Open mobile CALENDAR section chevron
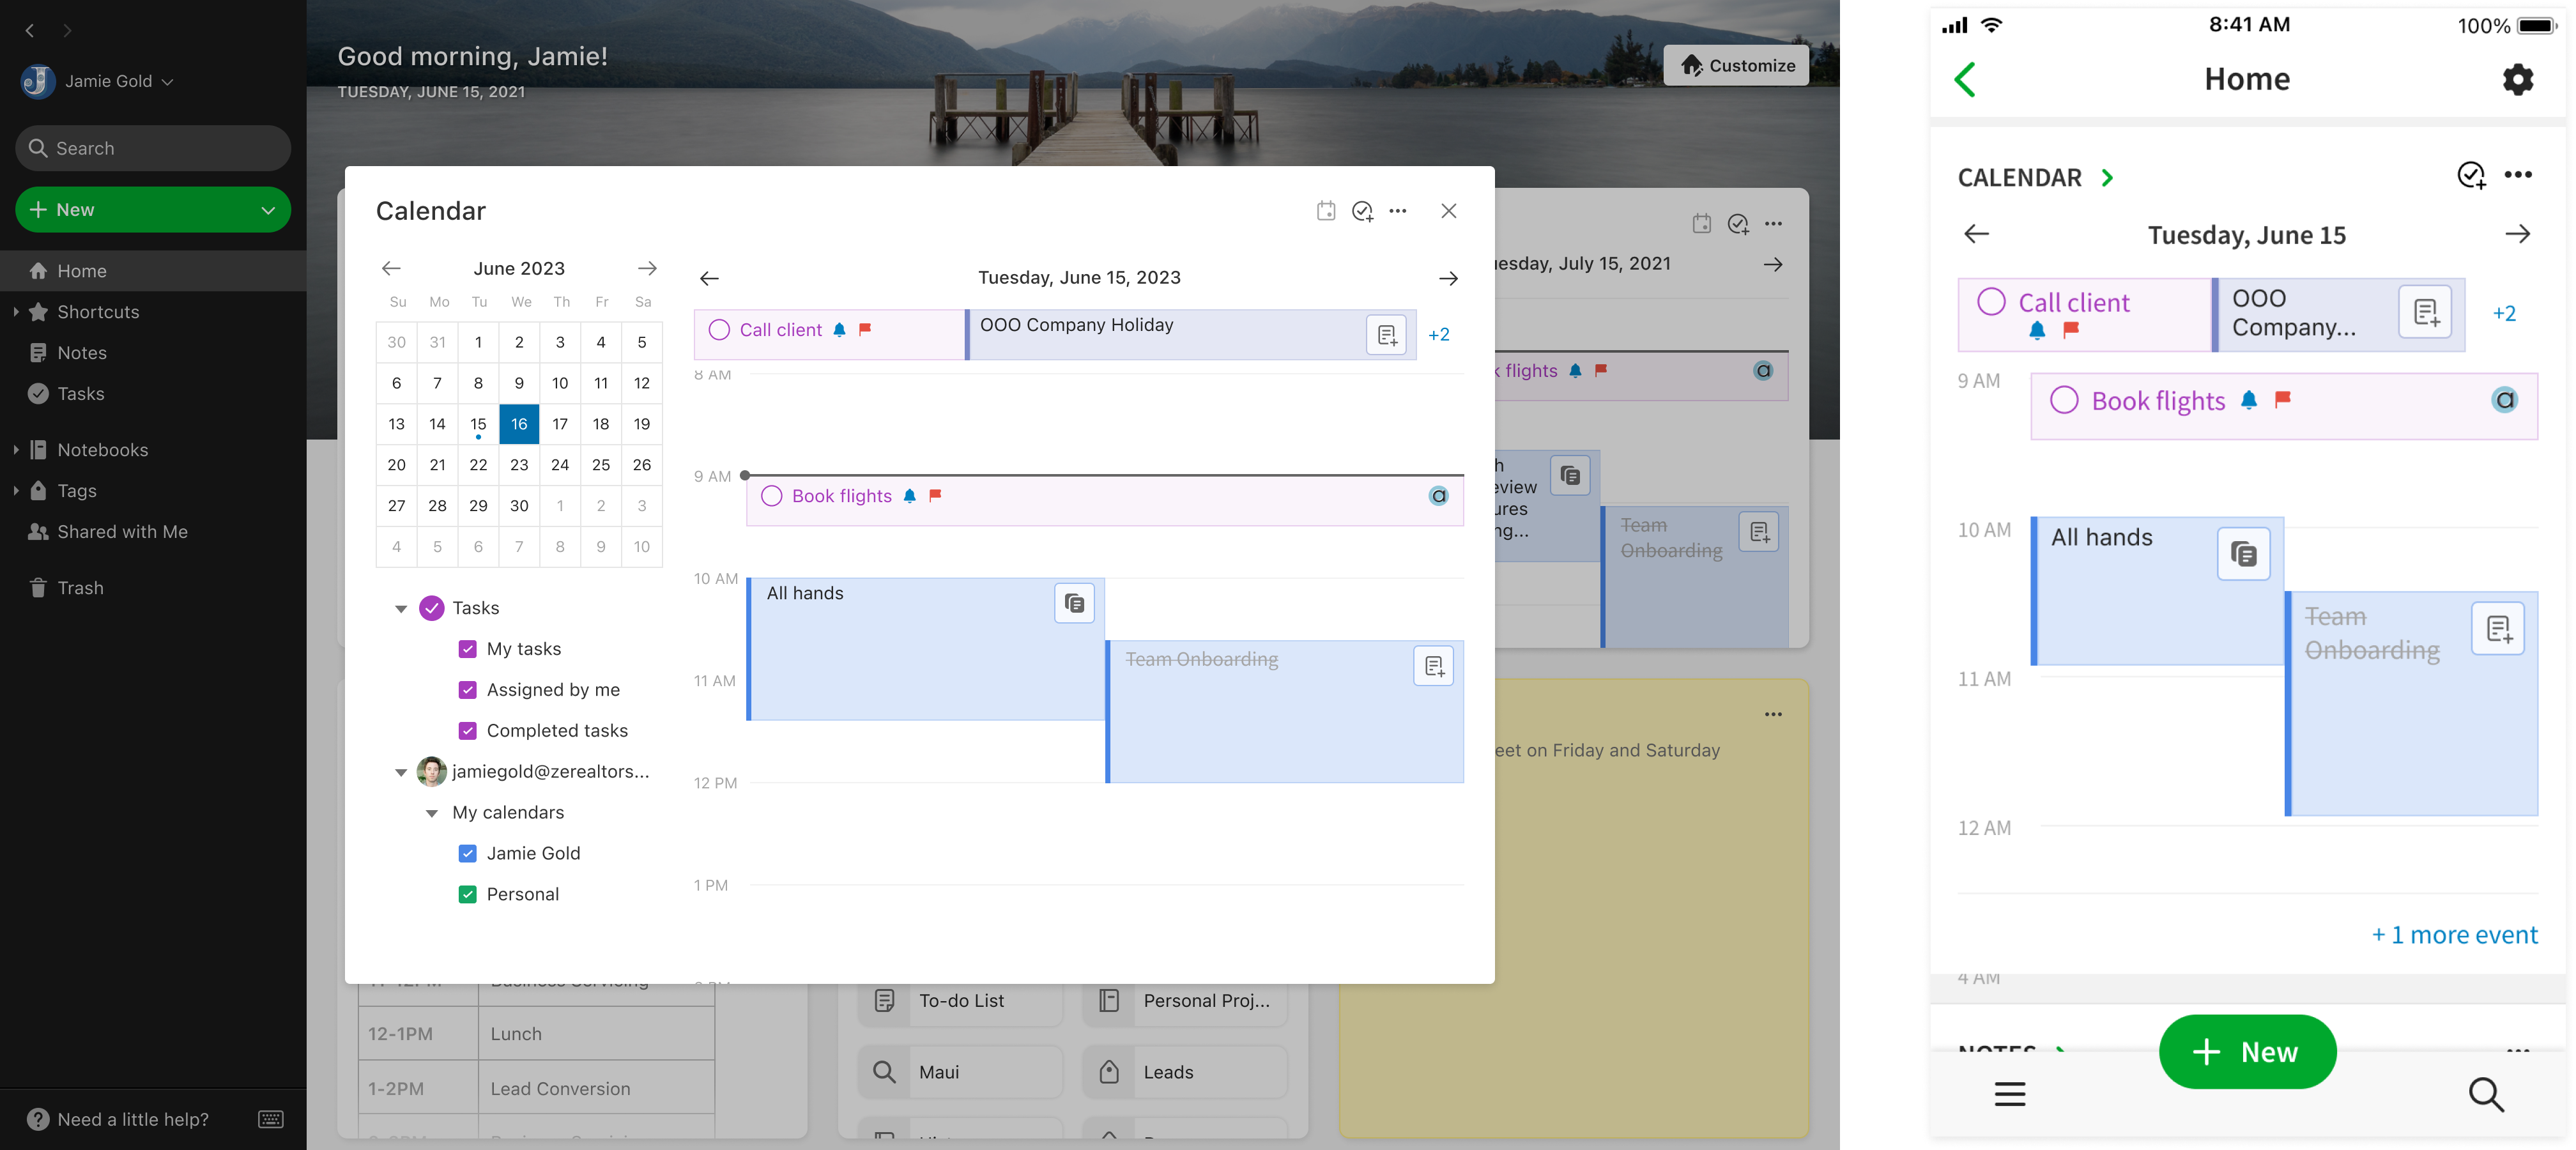Image resolution: width=2576 pixels, height=1150 pixels. 2107,178
